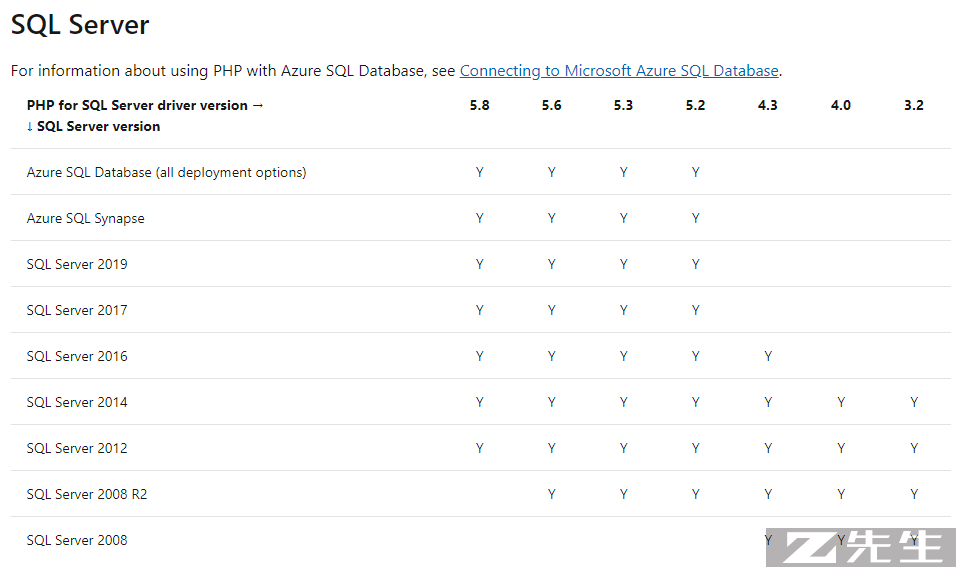Click the Y for SQL Server 2008 R2 under 3.2

(x=915, y=494)
